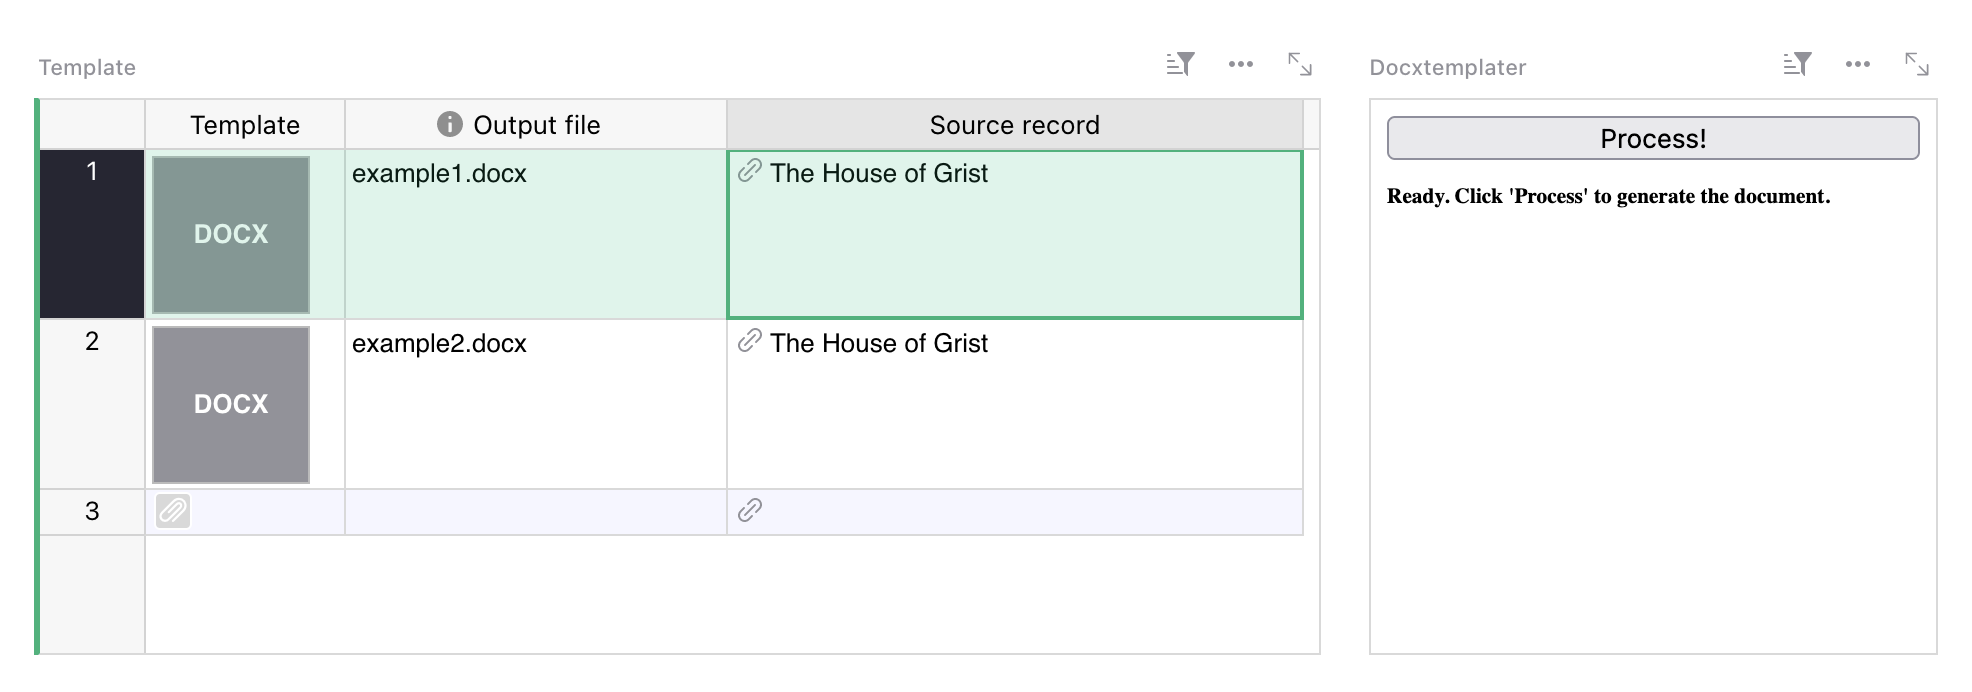The height and width of the screenshot is (692, 1972).
Task: Open the filter icon on the Template widget
Action: tap(1180, 63)
